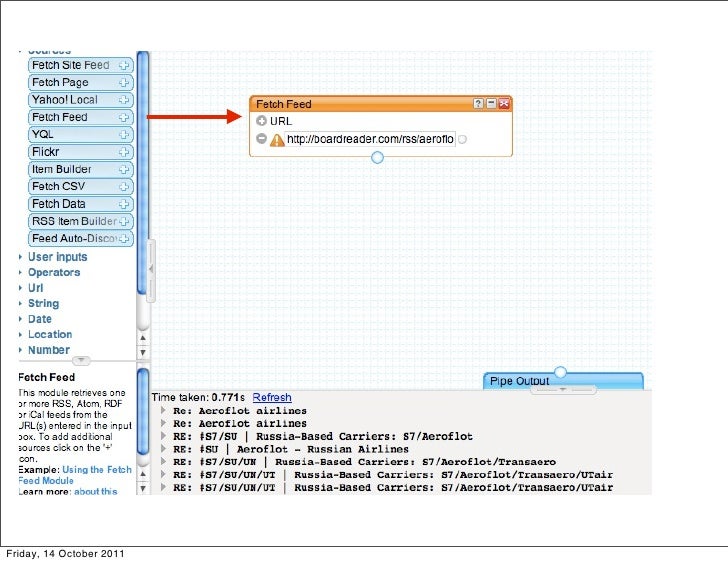Click the Pipe Output input connector
728x564 pixels.
pyautogui.click(x=561, y=372)
